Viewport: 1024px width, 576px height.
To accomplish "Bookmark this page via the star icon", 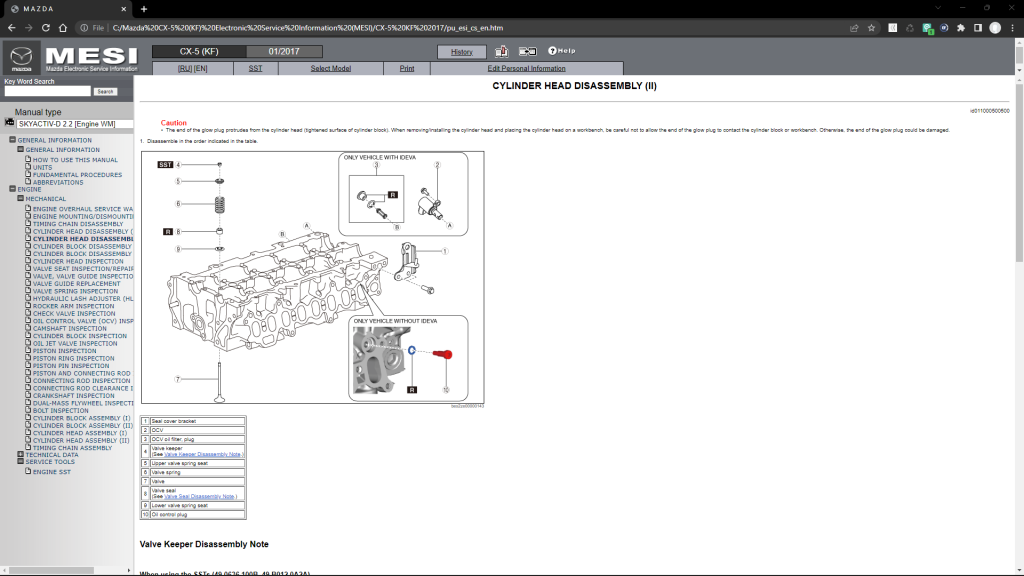I will pos(872,28).
